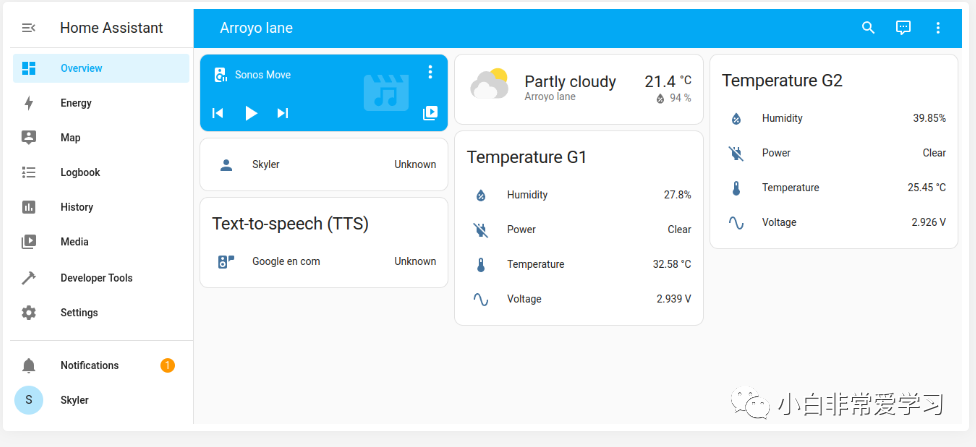Click the 39.85% humidity value
The width and height of the screenshot is (976, 447).
pyautogui.click(x=929, y=118)
